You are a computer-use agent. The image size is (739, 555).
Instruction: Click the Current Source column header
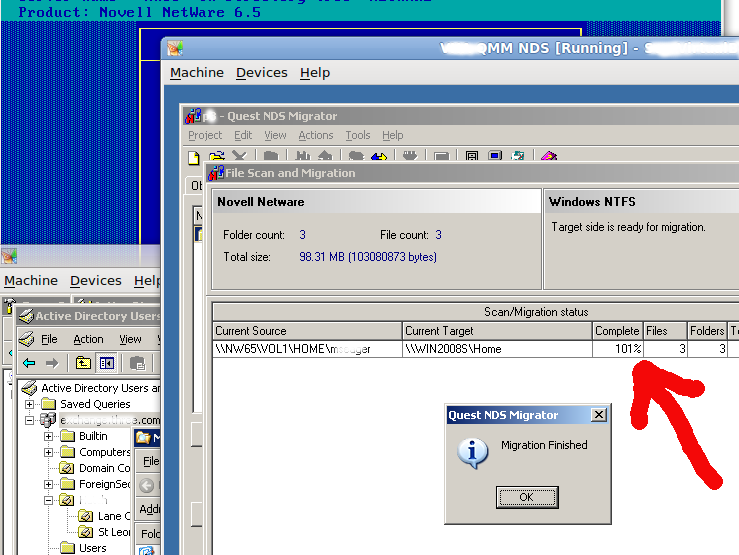[x=307, y=331]
